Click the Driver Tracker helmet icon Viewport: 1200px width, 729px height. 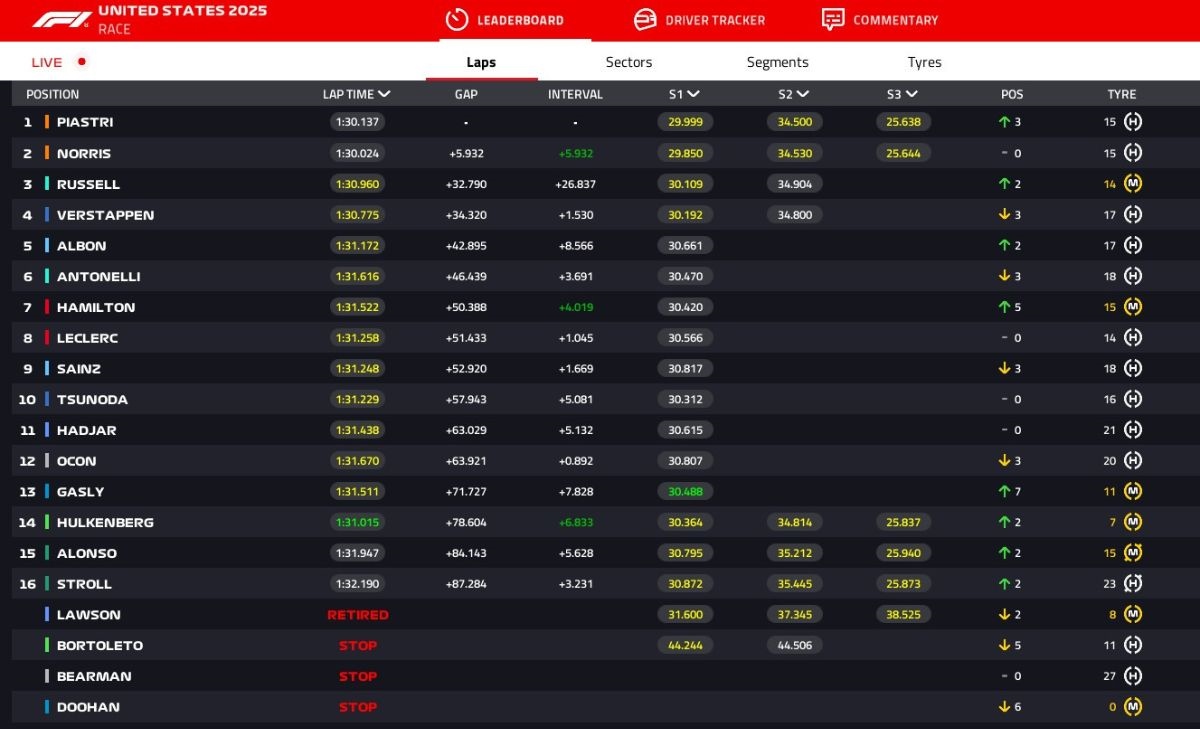pos(646,20)
